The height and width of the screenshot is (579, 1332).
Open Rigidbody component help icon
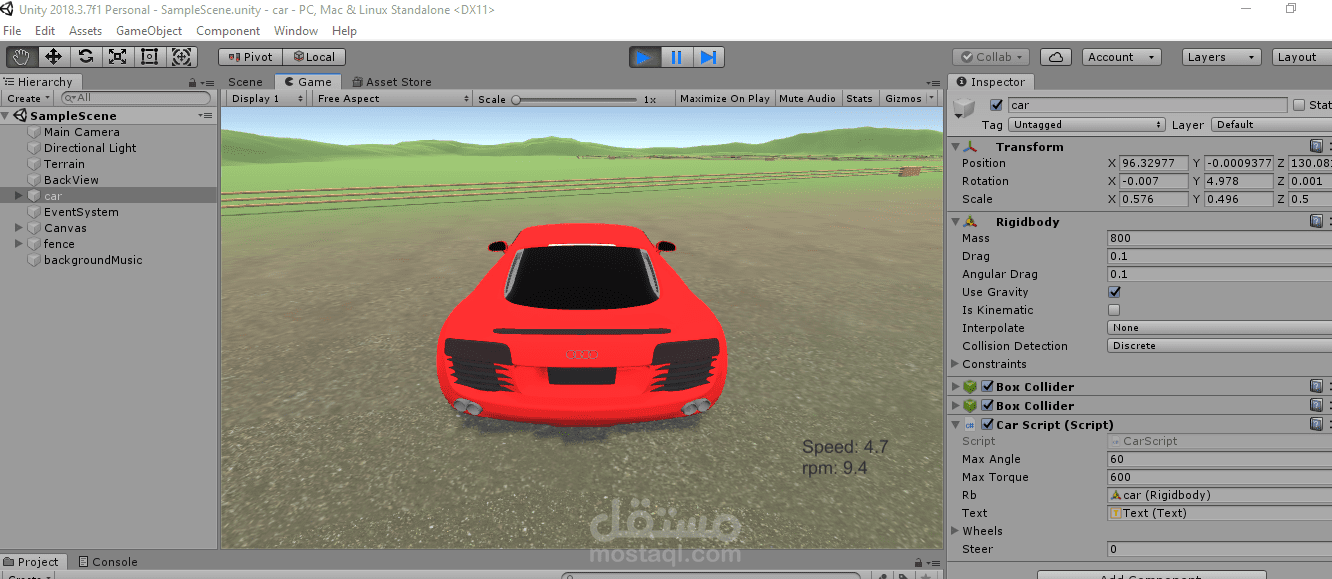(1317, 222)
